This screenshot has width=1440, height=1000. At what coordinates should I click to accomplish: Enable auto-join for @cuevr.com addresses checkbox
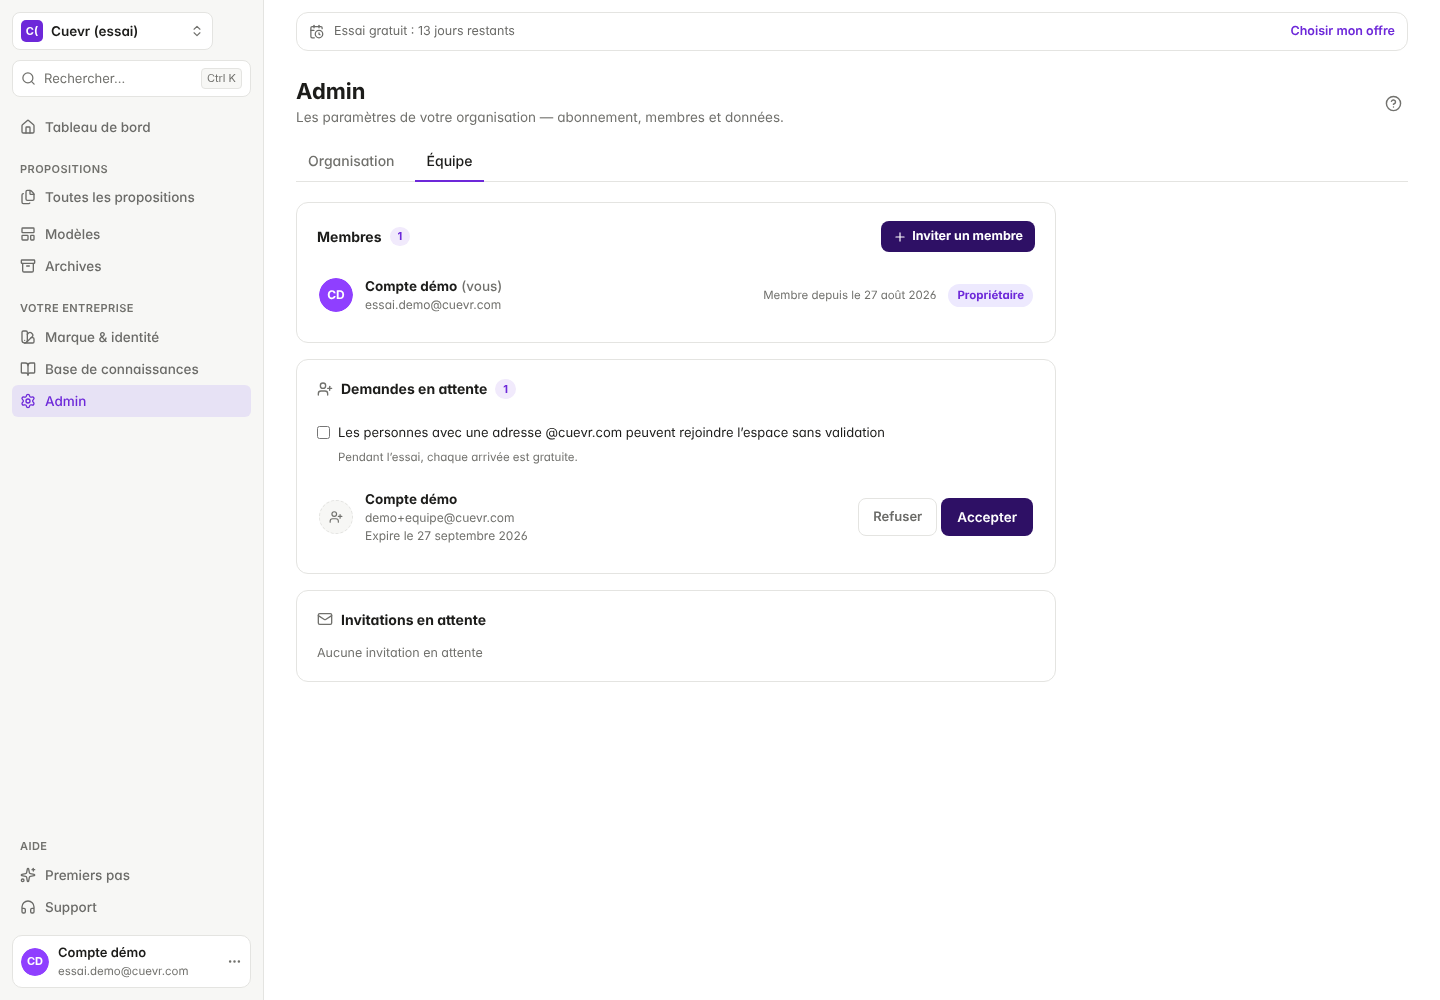pos(323,433)
